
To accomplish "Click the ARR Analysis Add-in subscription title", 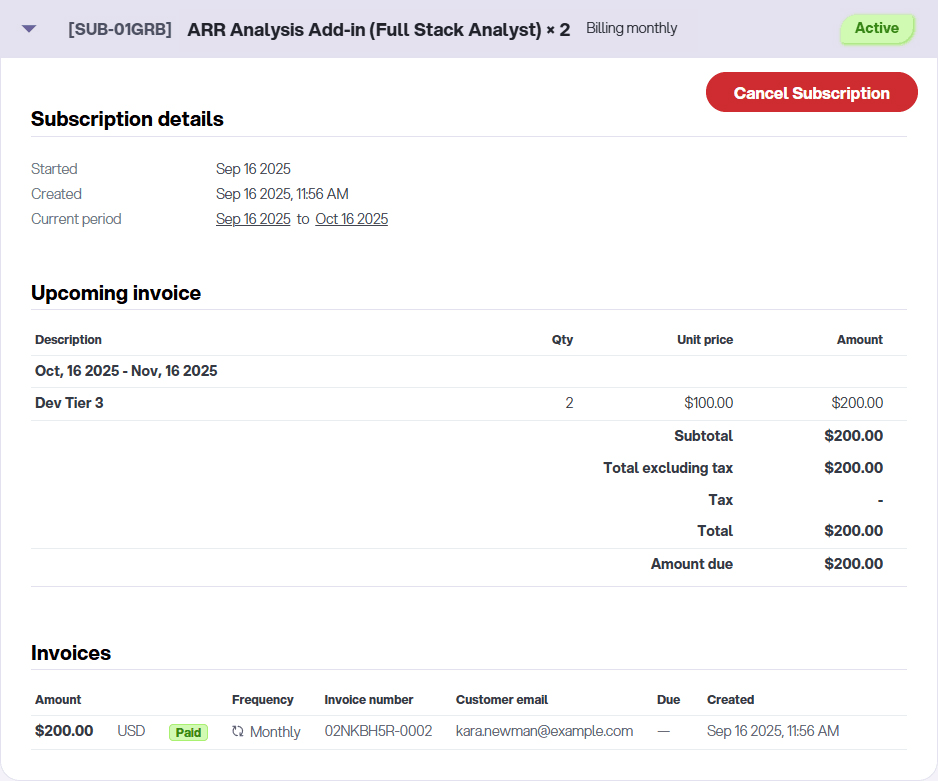I will click(378, 29).
